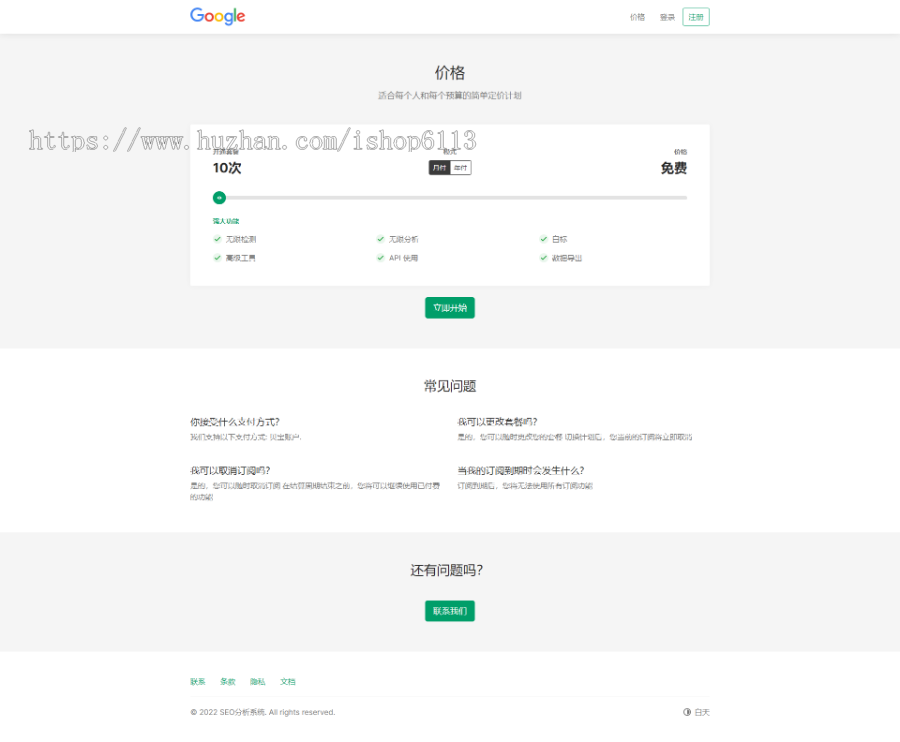Click the 高级工具 feature label
The image size is (900, 742).
[240, 258]
